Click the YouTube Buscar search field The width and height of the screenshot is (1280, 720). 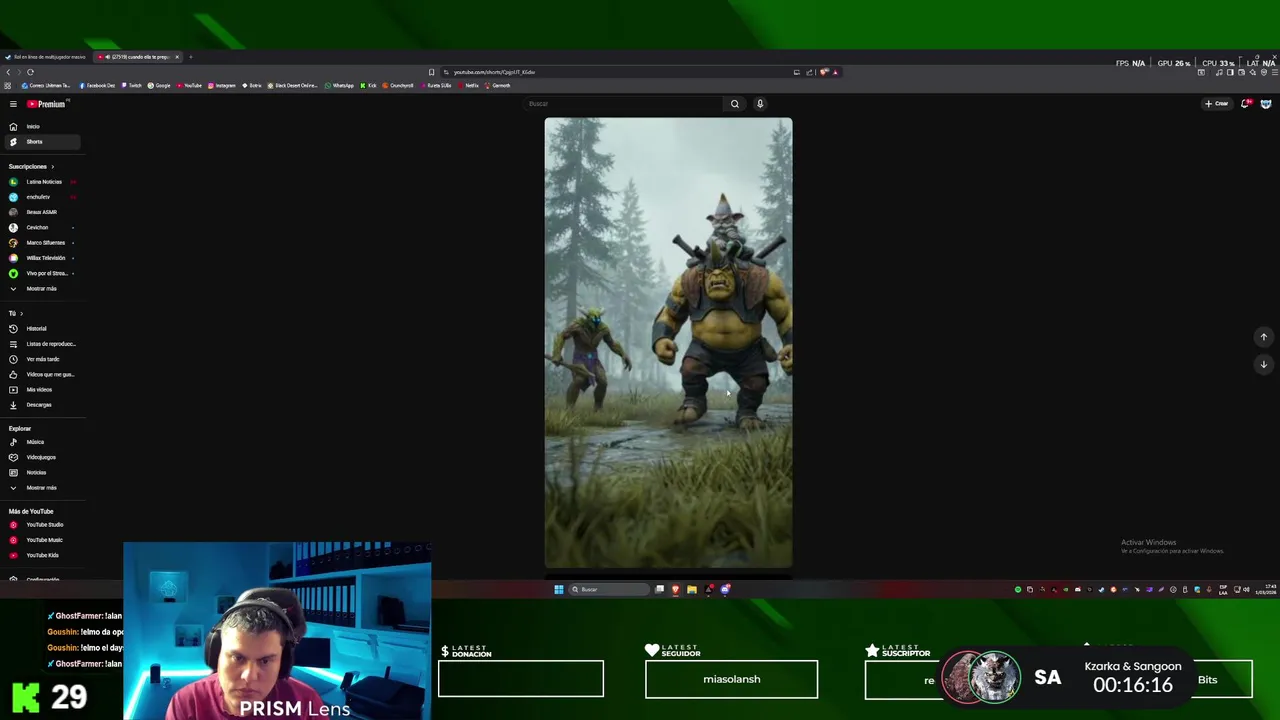pos(622,104)
